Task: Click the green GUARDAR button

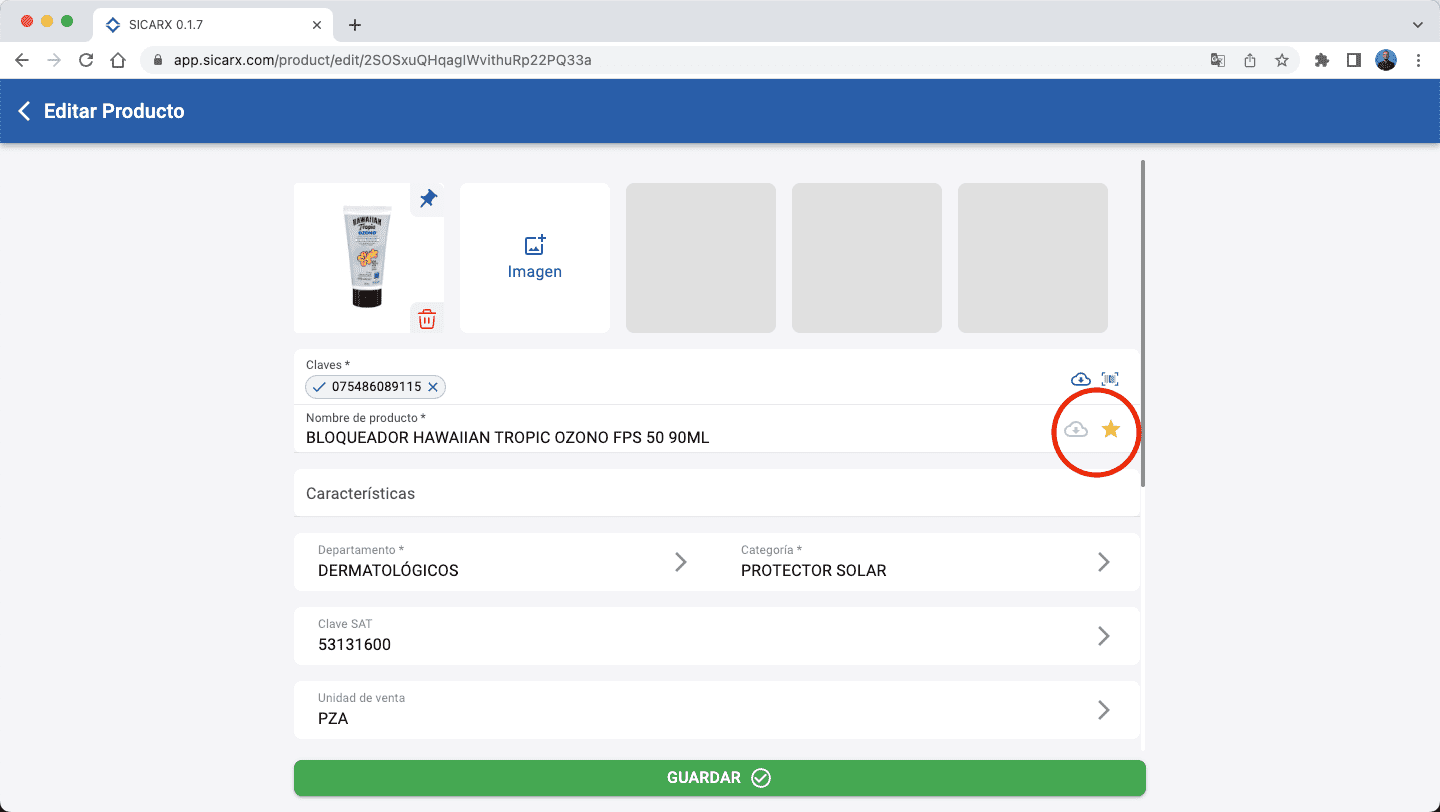Action: tap(719, 778)
